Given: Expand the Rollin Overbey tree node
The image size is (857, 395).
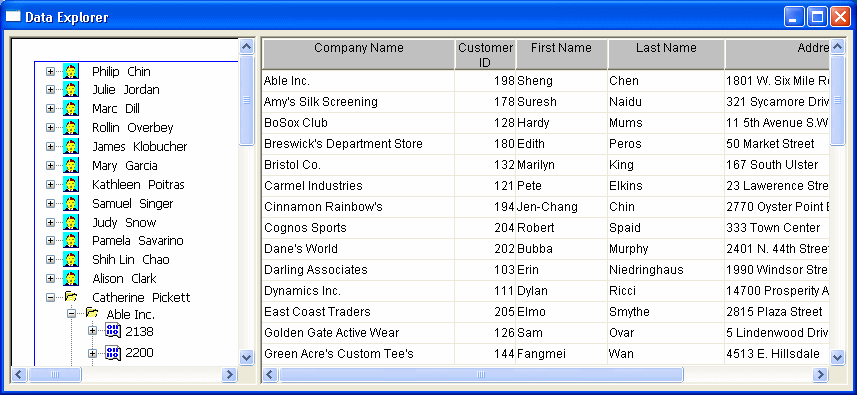Looking at the screenshot, I should [x=50, y=127].
